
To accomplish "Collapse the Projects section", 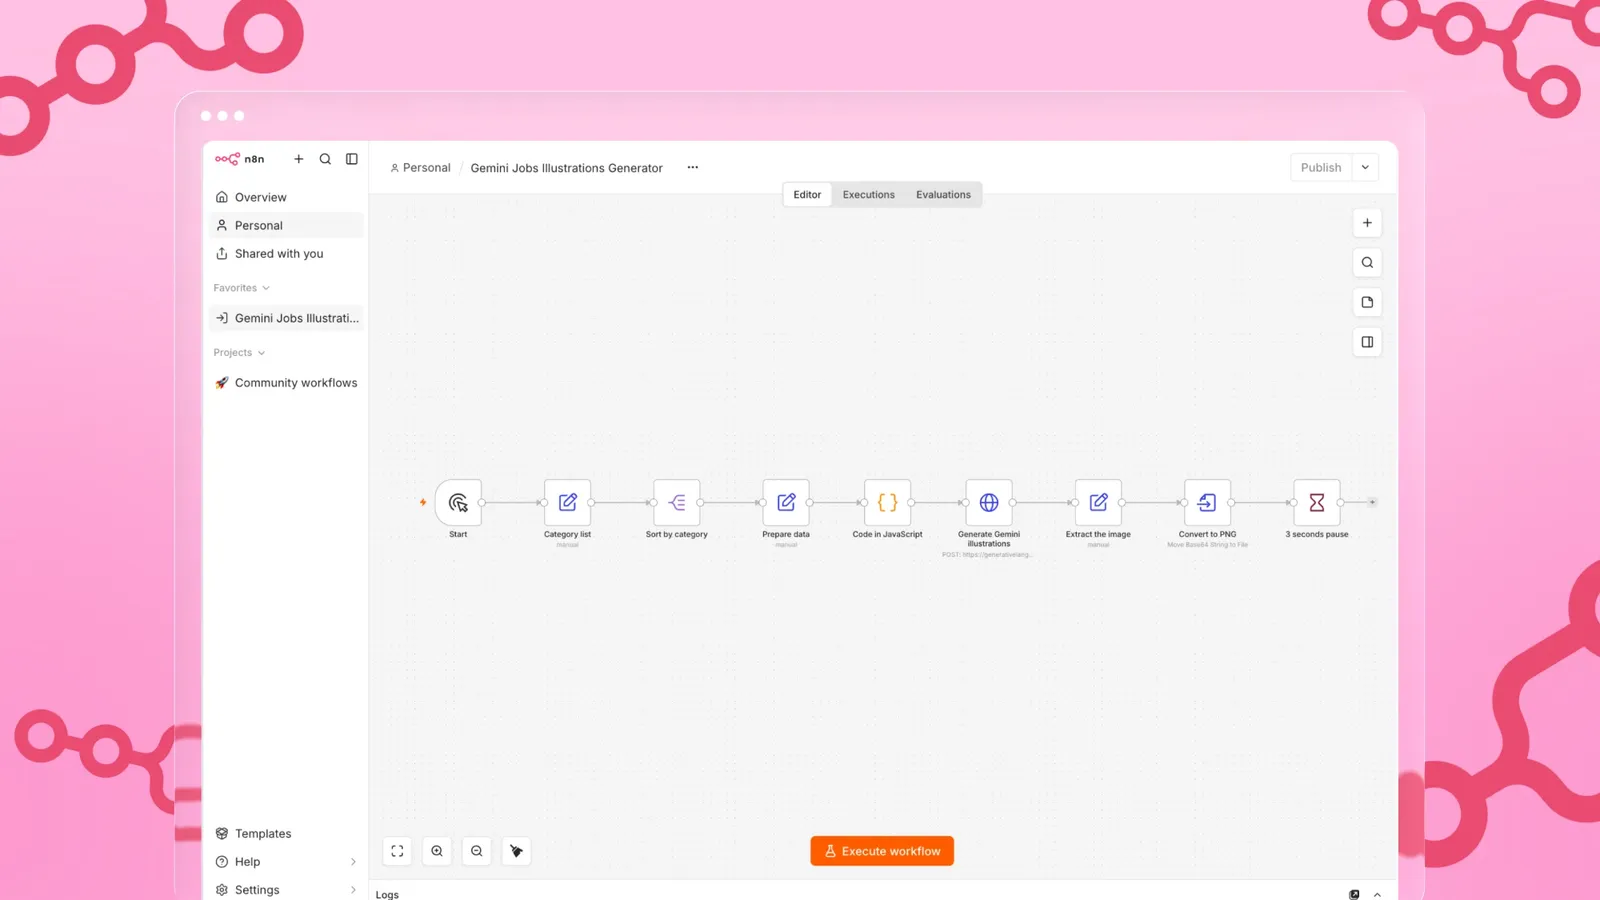I will pos(239,353).
